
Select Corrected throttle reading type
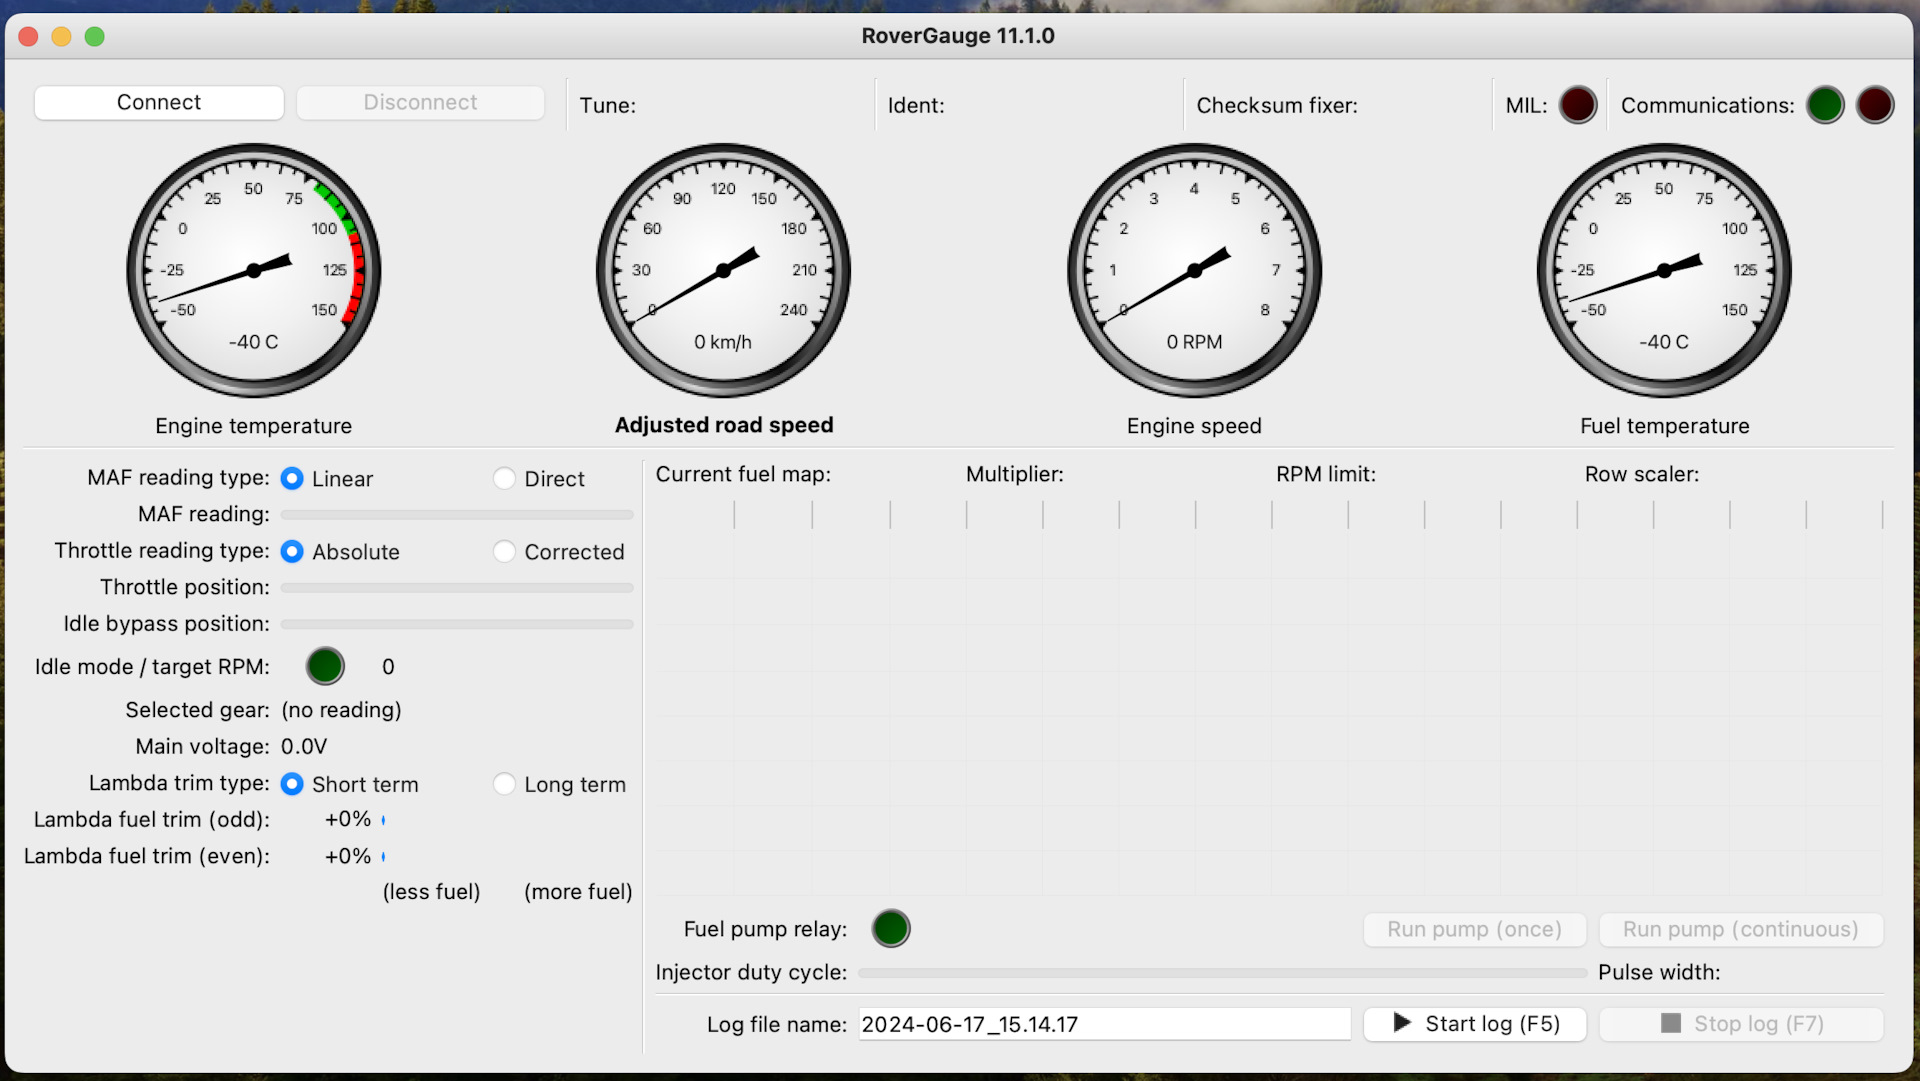click(505, 552)
